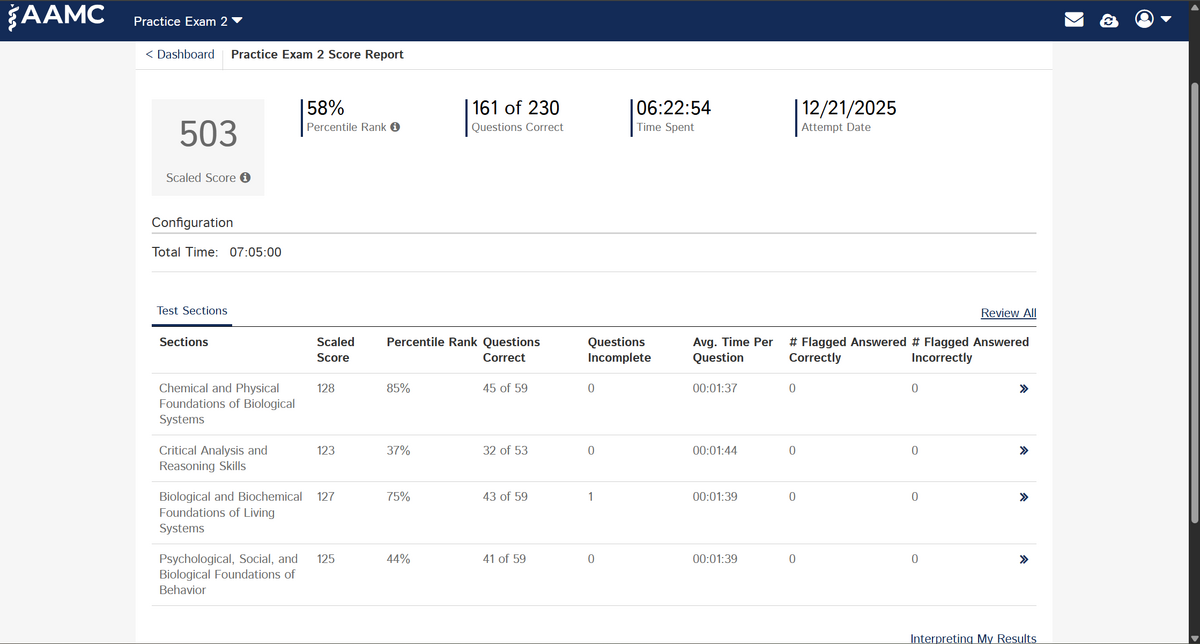Click the user profile avatar icon
The image size is (1200, 644).
coord(1145,20)
